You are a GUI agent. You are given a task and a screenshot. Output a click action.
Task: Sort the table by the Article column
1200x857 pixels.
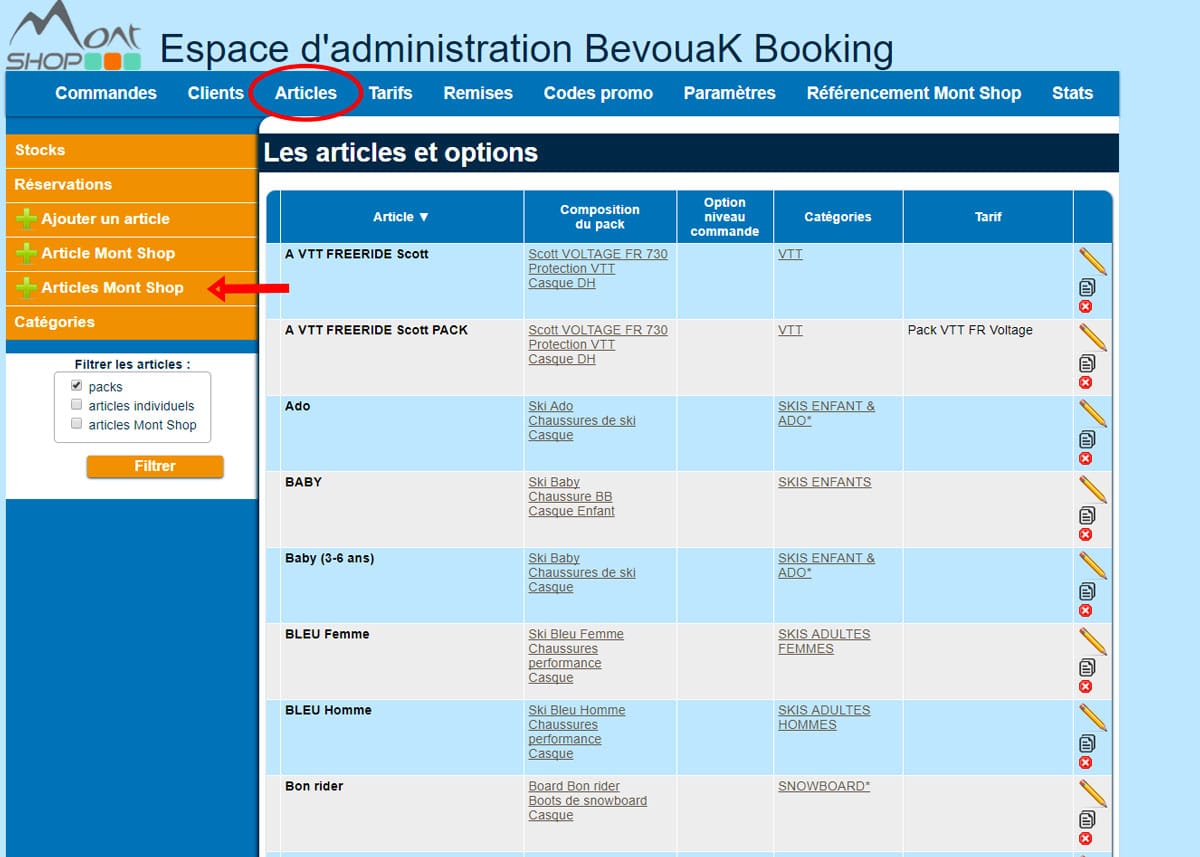click(x=401, y=217)
